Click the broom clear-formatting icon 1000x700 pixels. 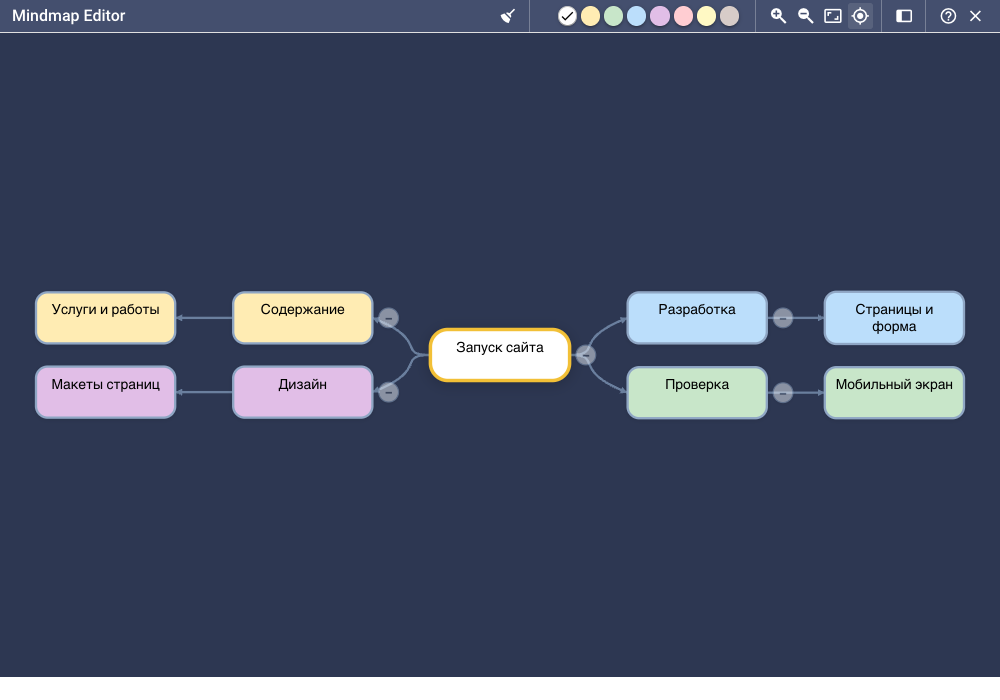click(508, 16)
